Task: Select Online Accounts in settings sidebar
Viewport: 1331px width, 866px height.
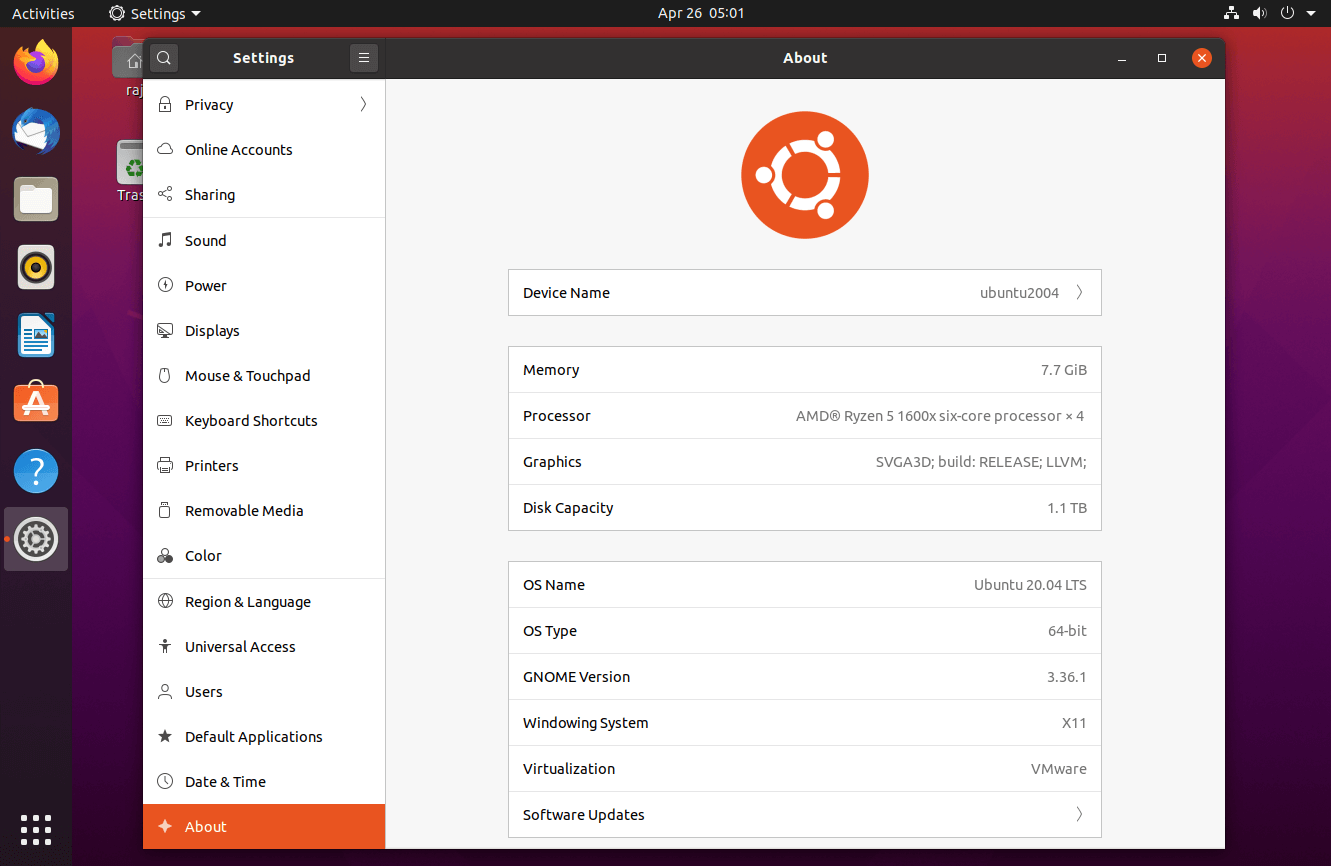Action: [264, 150]
